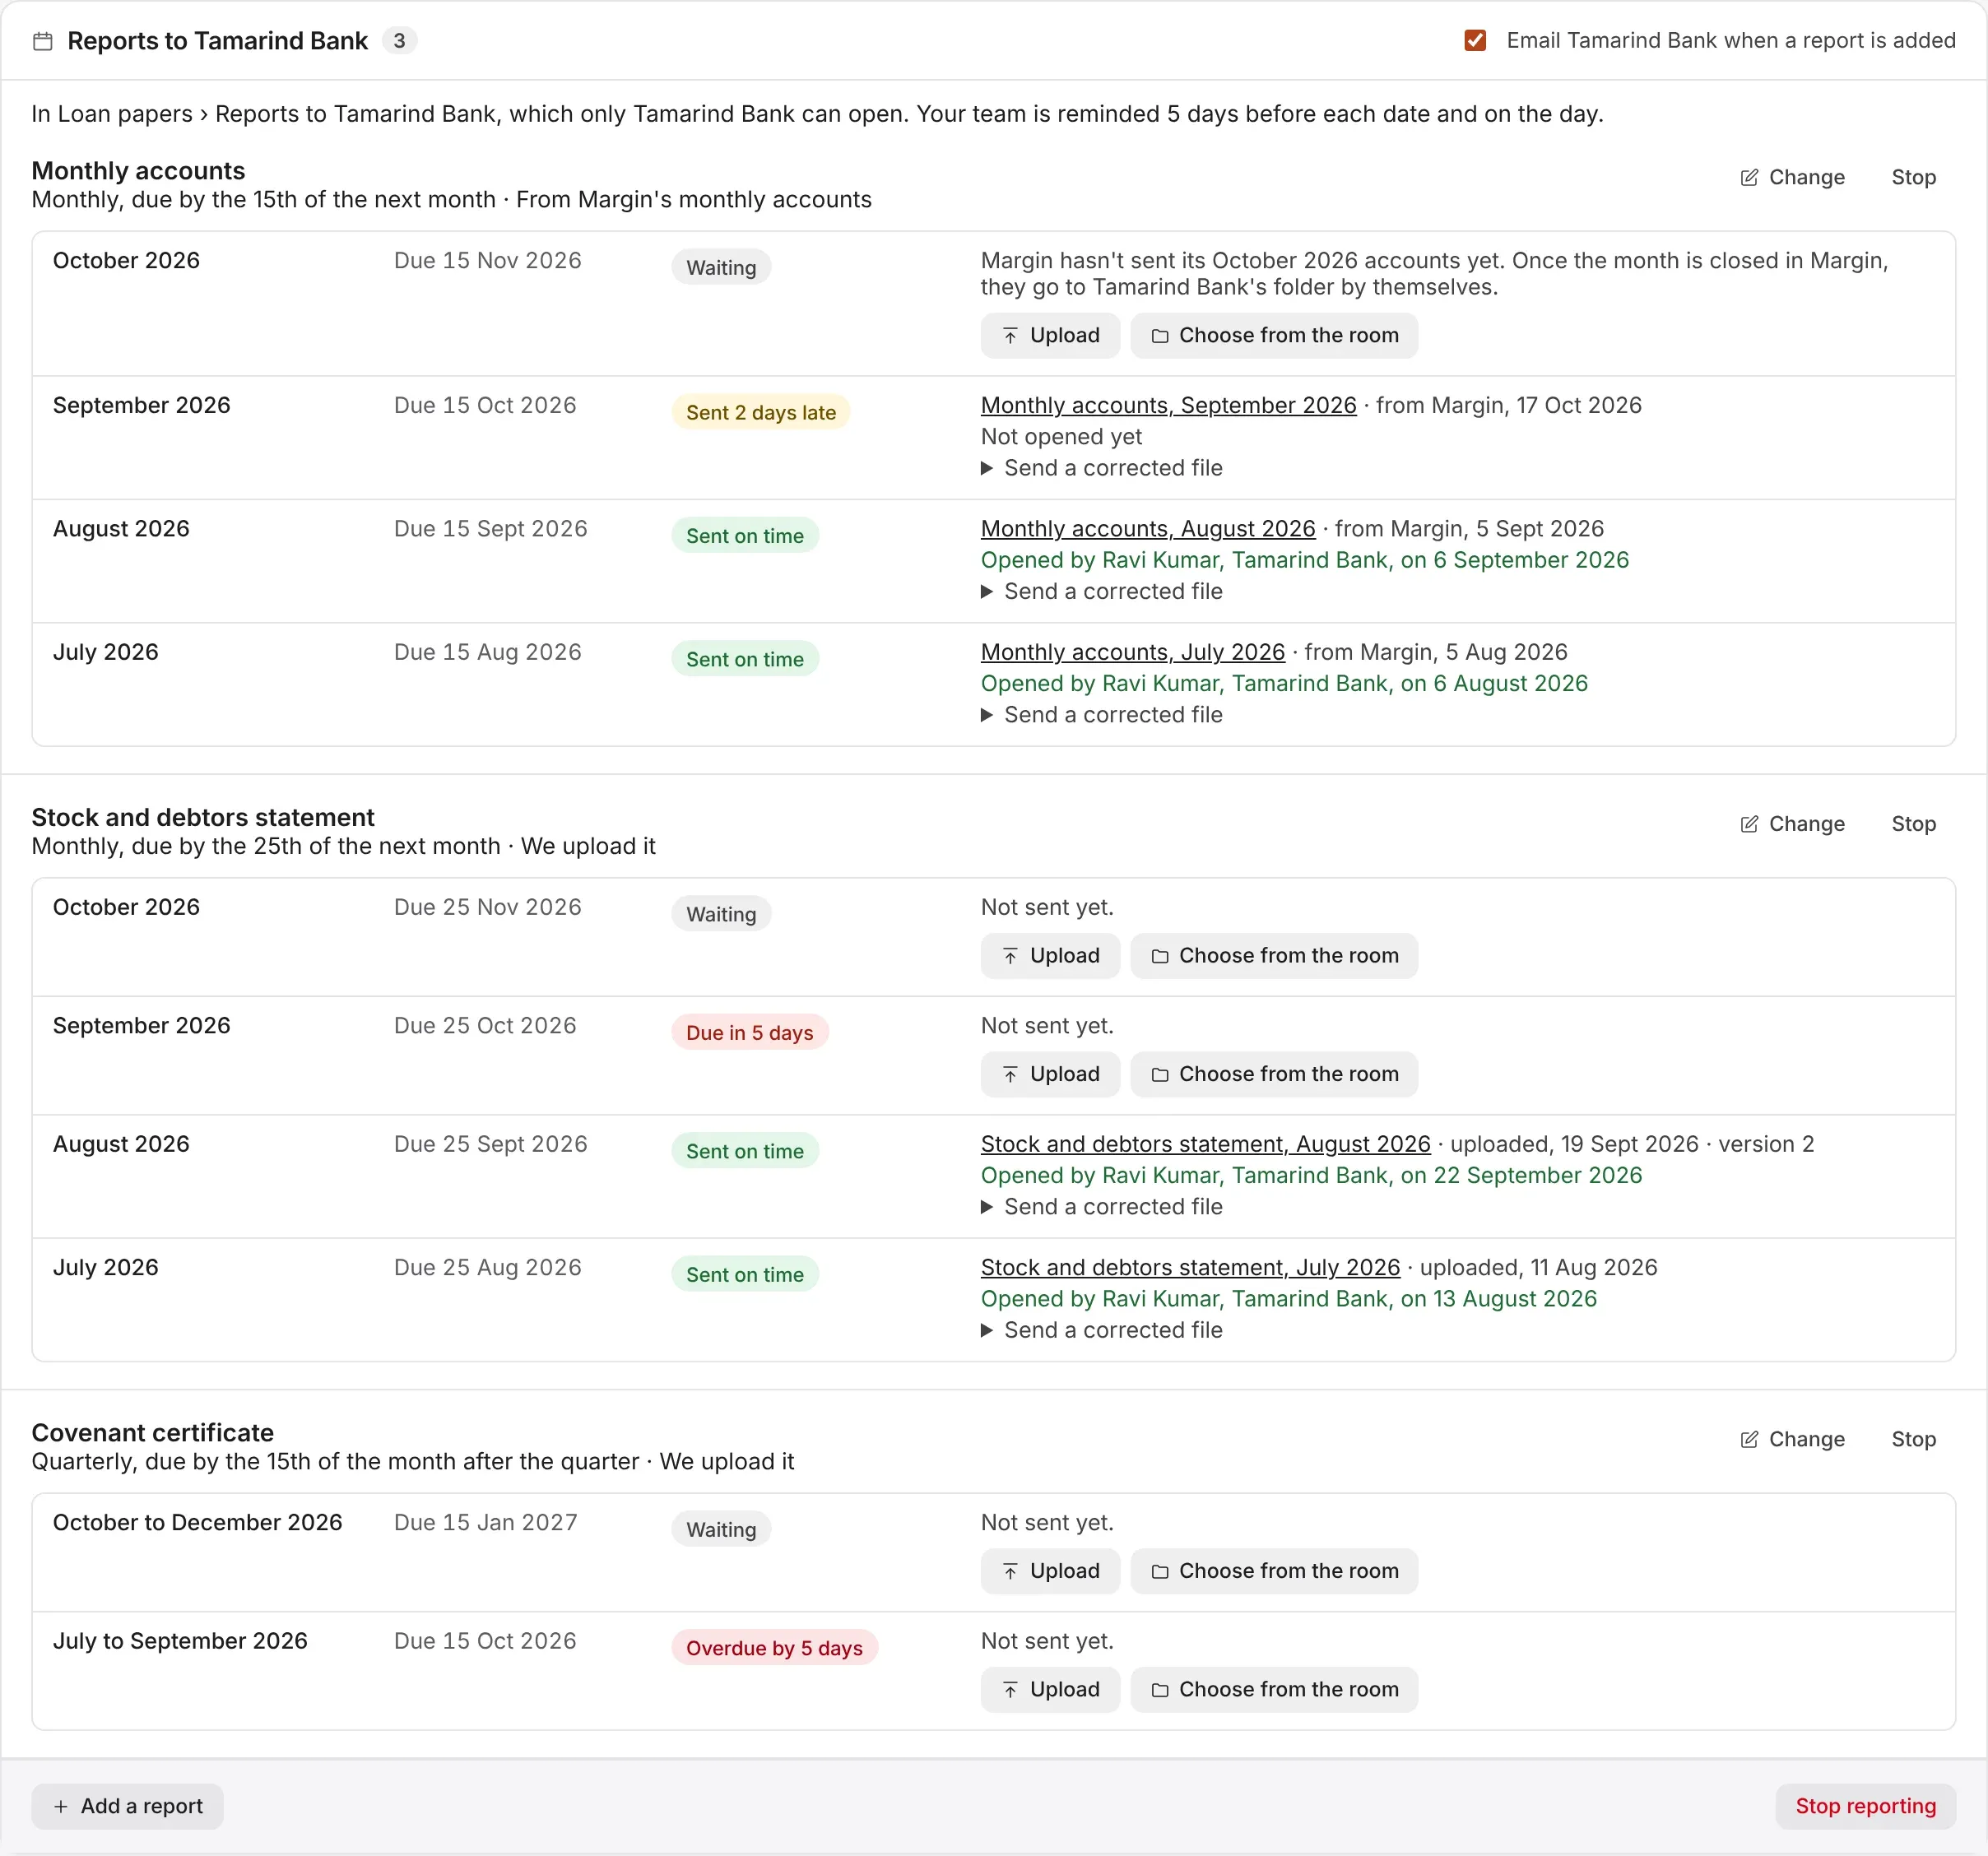Click the red Stop reporting button
Viewport: 1988px width, 1856px height.
pyautogui.click(x=1865, y=1806)
